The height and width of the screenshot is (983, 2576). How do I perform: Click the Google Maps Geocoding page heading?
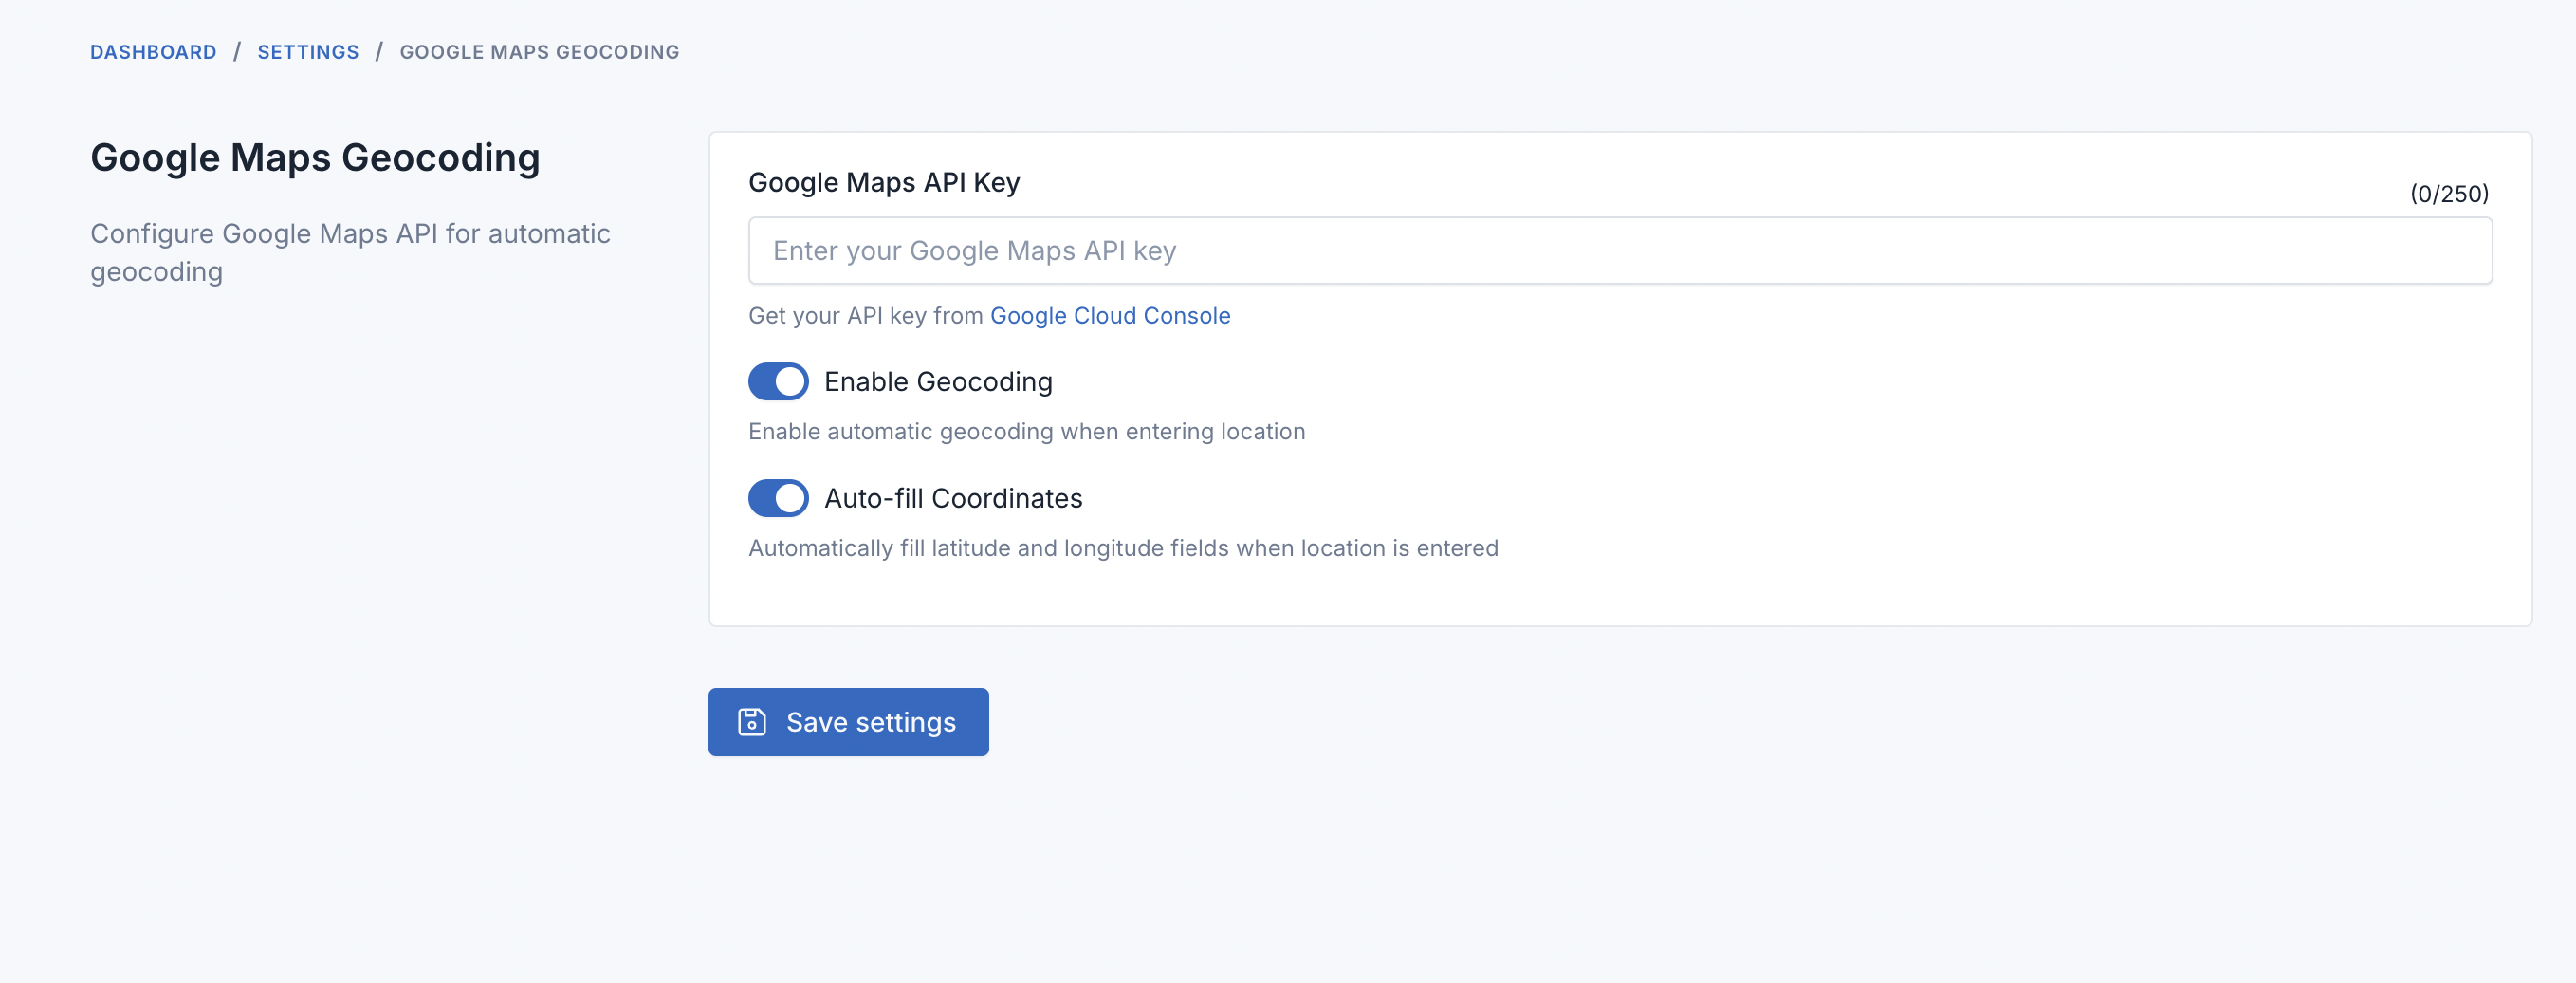(x=315, y=158)
